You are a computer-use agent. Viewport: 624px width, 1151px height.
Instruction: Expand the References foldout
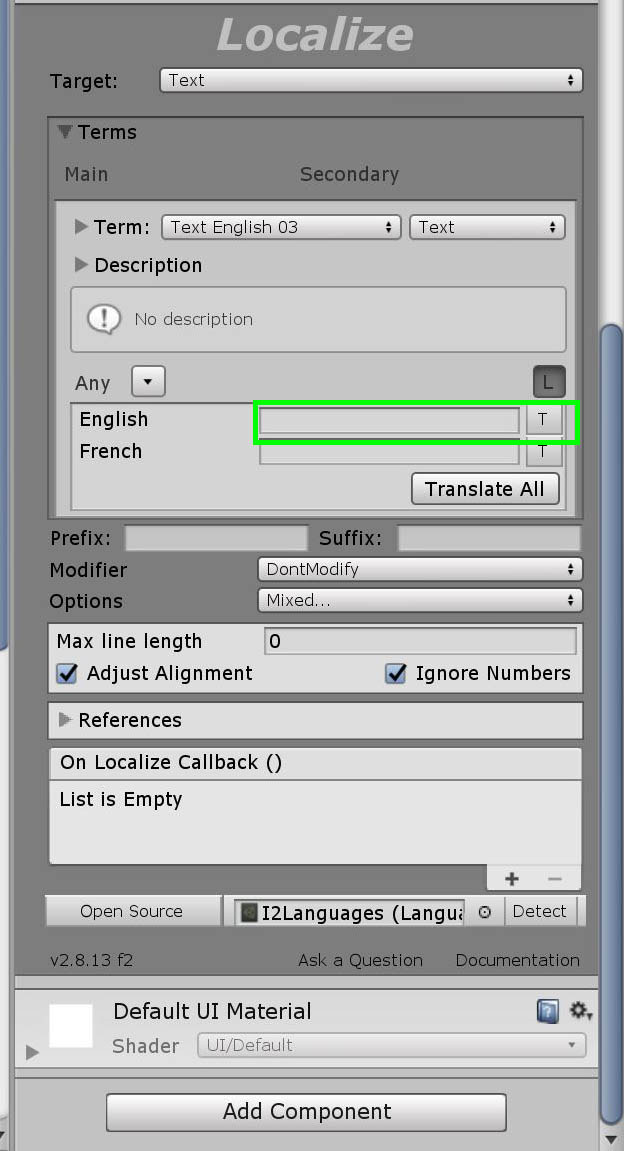click(x=66, y=720)
